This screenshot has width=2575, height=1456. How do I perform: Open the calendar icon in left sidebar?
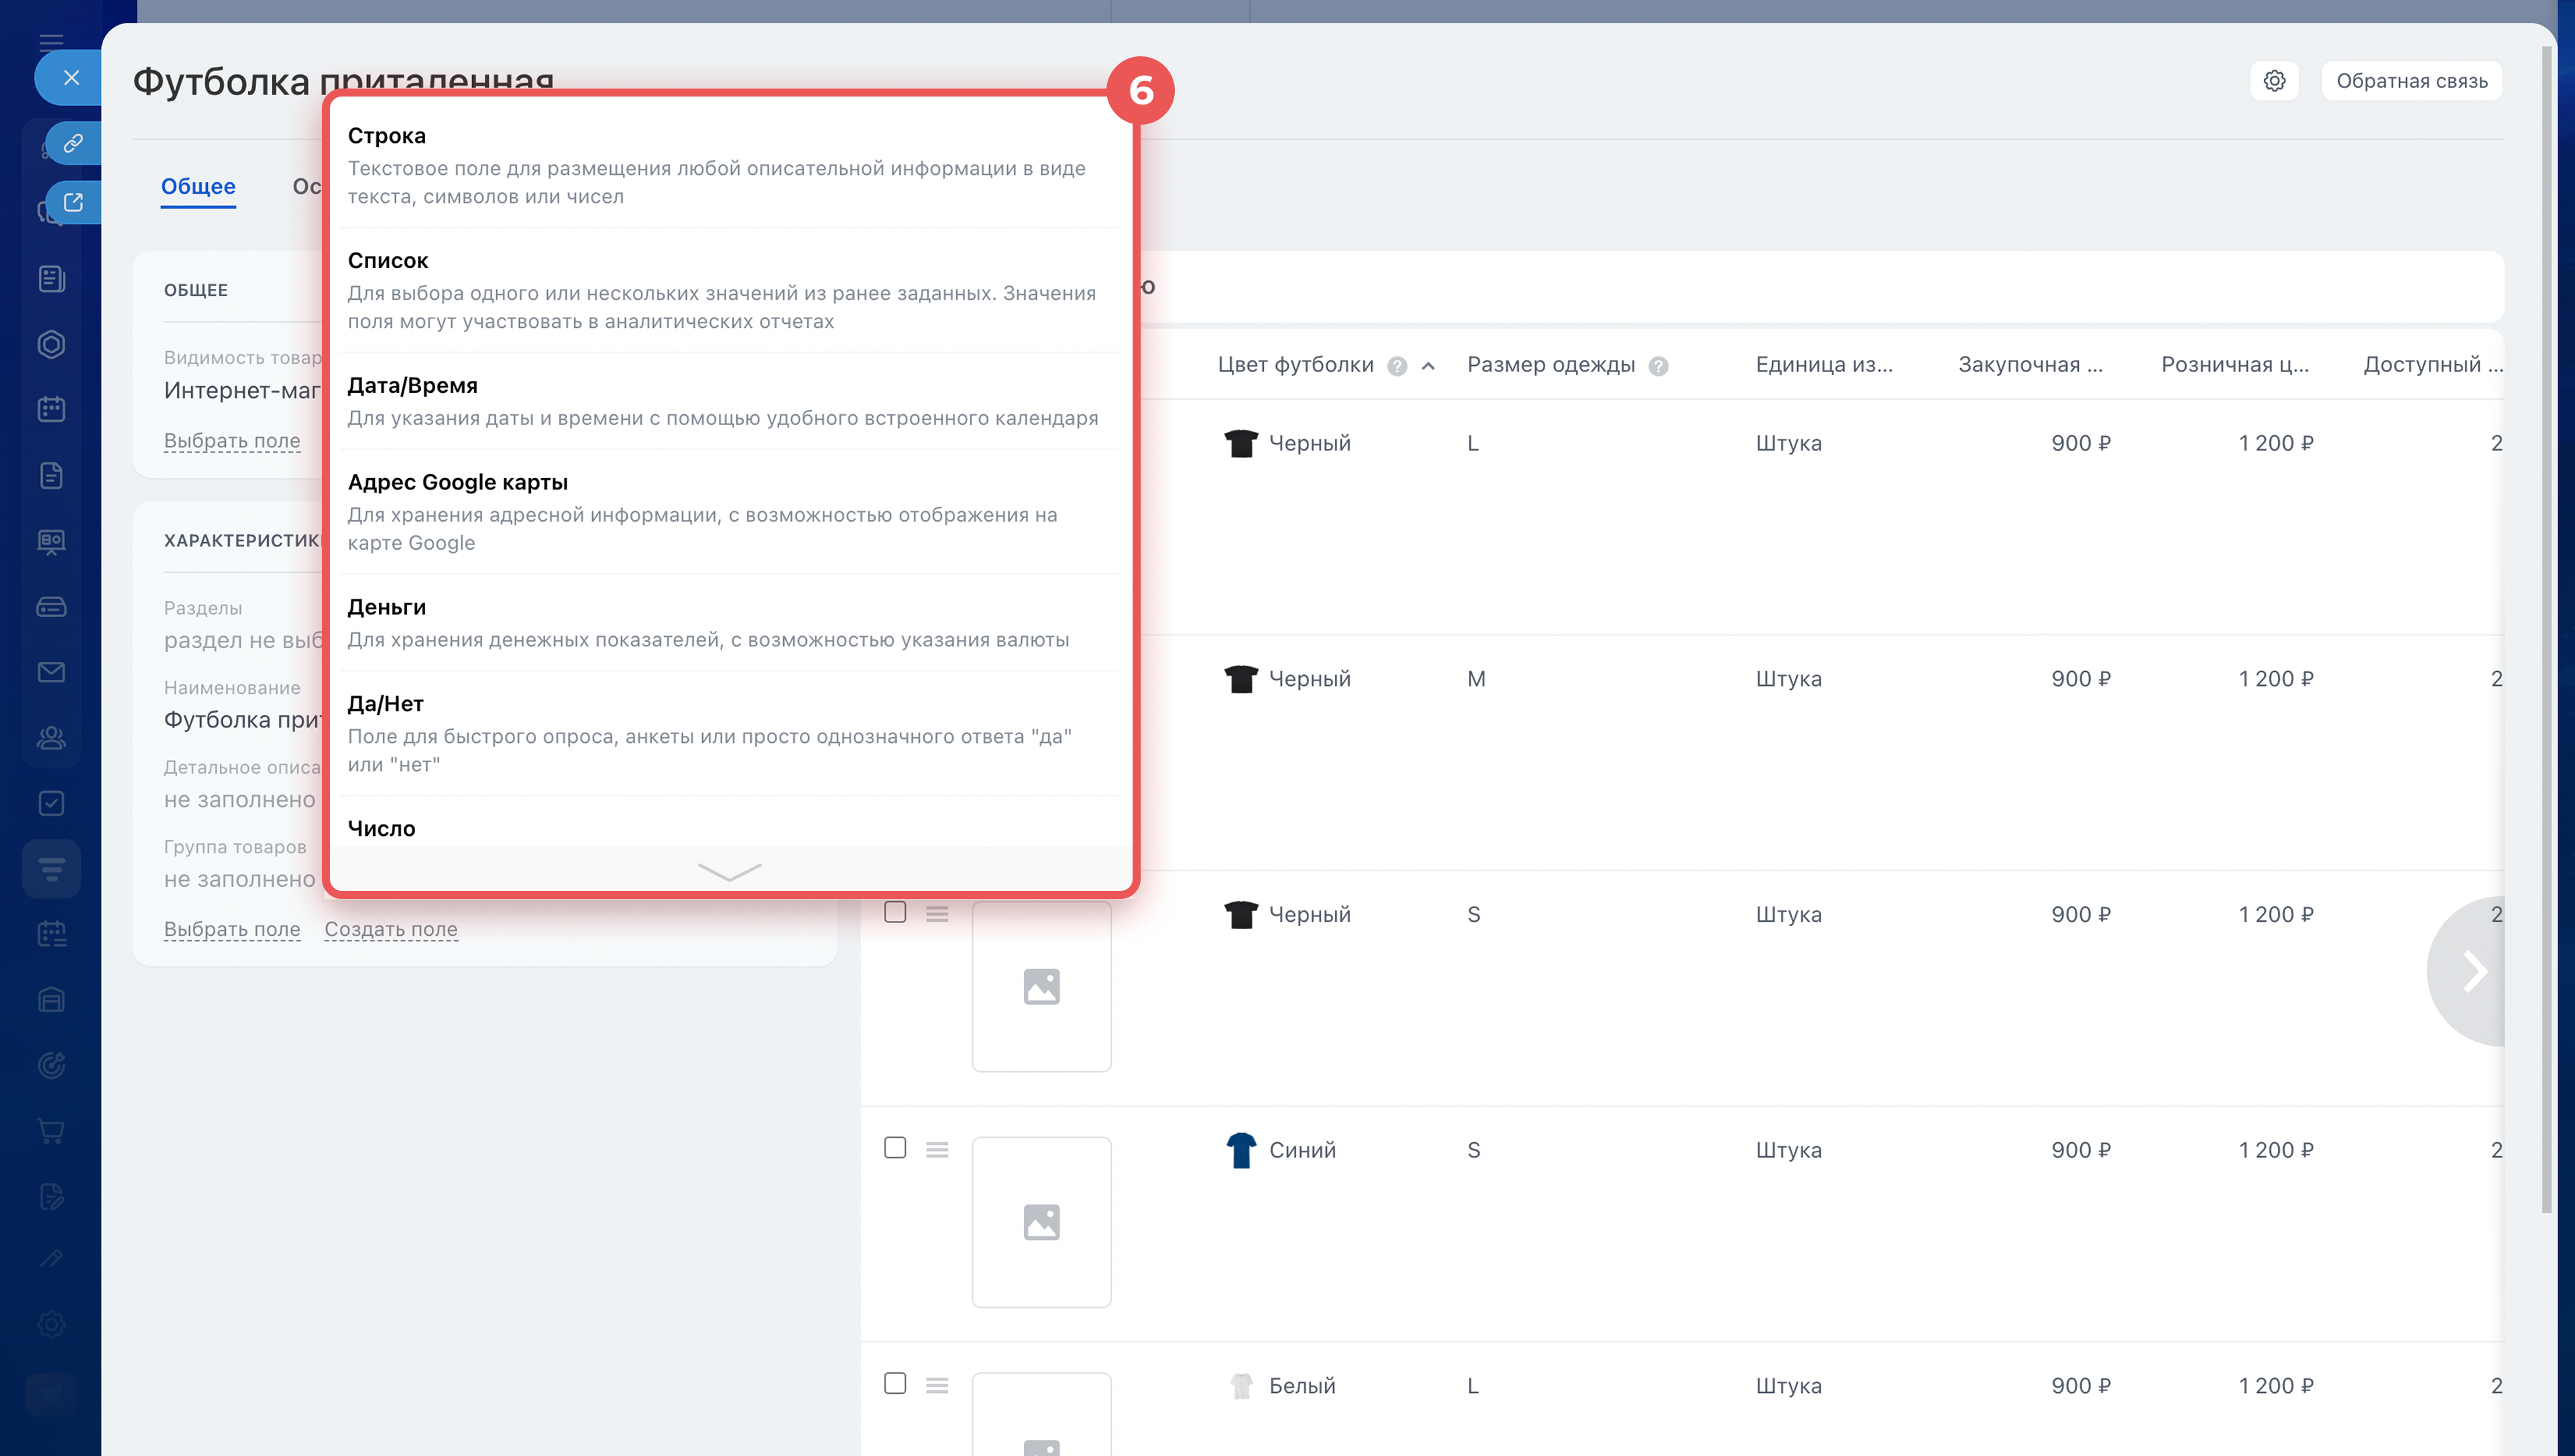click(x=51, y=409)
